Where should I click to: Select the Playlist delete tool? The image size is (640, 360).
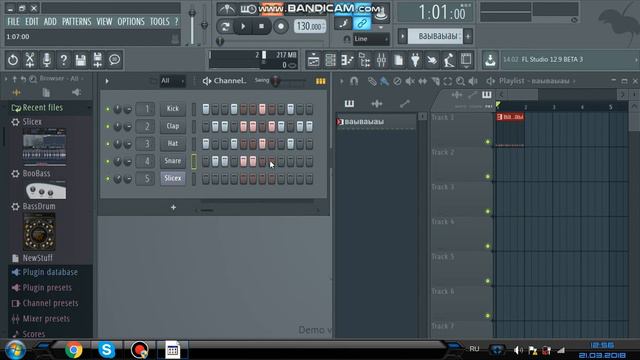pos(397,81)
